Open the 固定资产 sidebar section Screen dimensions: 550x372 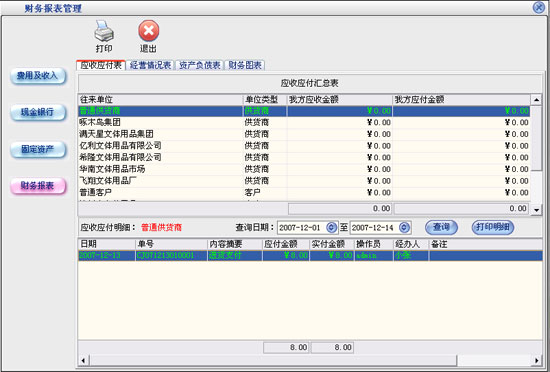point(38,150)
